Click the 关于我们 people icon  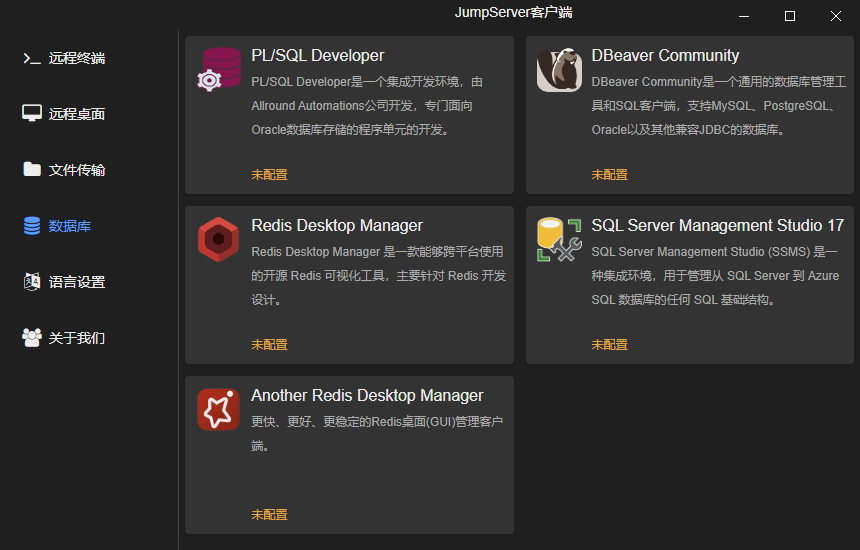[32, 338]
